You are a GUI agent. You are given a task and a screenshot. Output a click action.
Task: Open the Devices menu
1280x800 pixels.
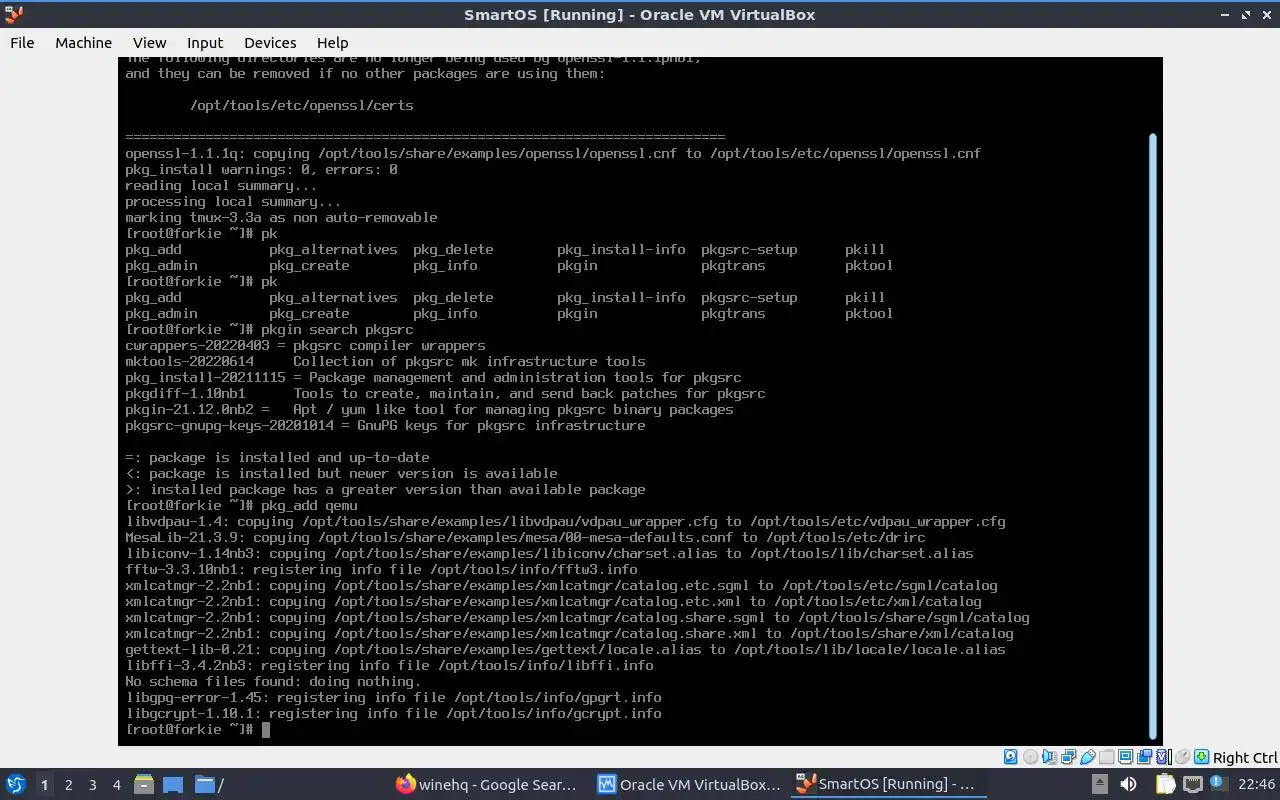coord(270,42)
